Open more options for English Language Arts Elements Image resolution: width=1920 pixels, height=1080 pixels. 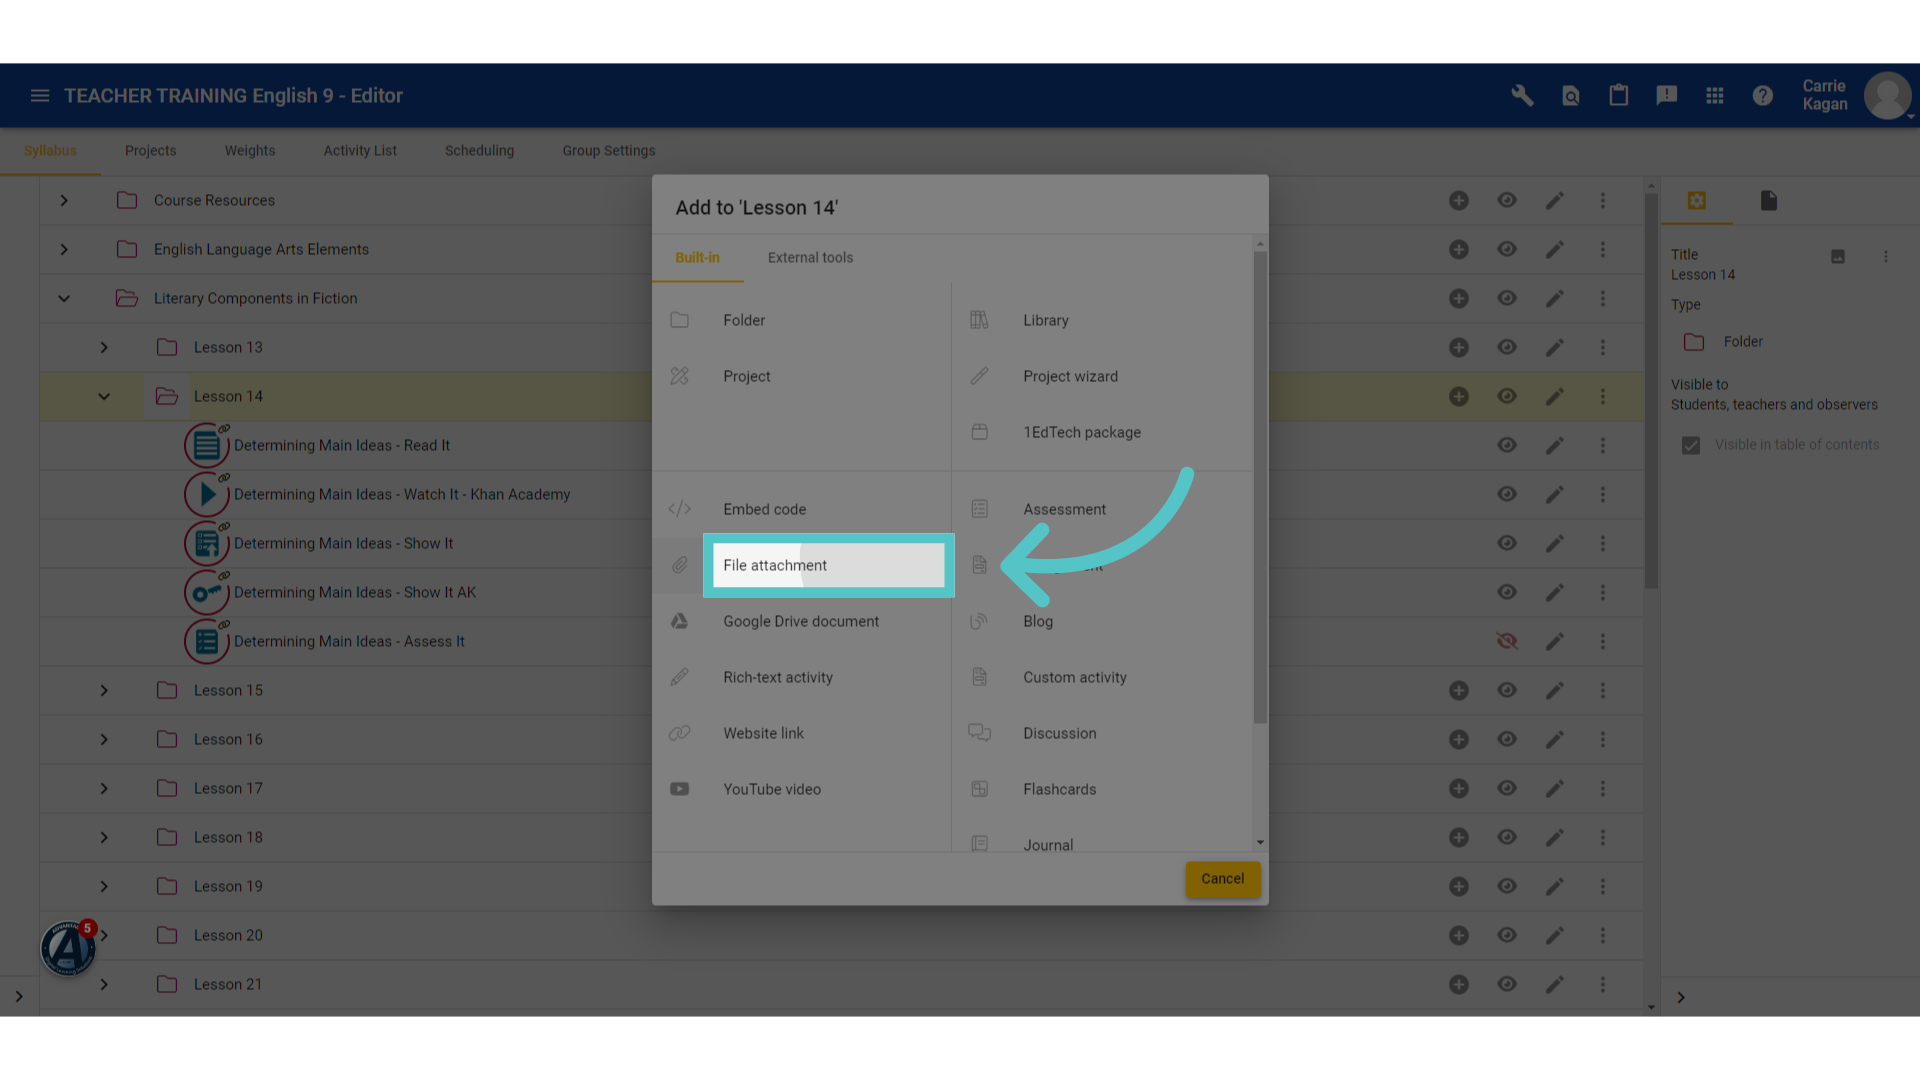[x=1603, y=250]
